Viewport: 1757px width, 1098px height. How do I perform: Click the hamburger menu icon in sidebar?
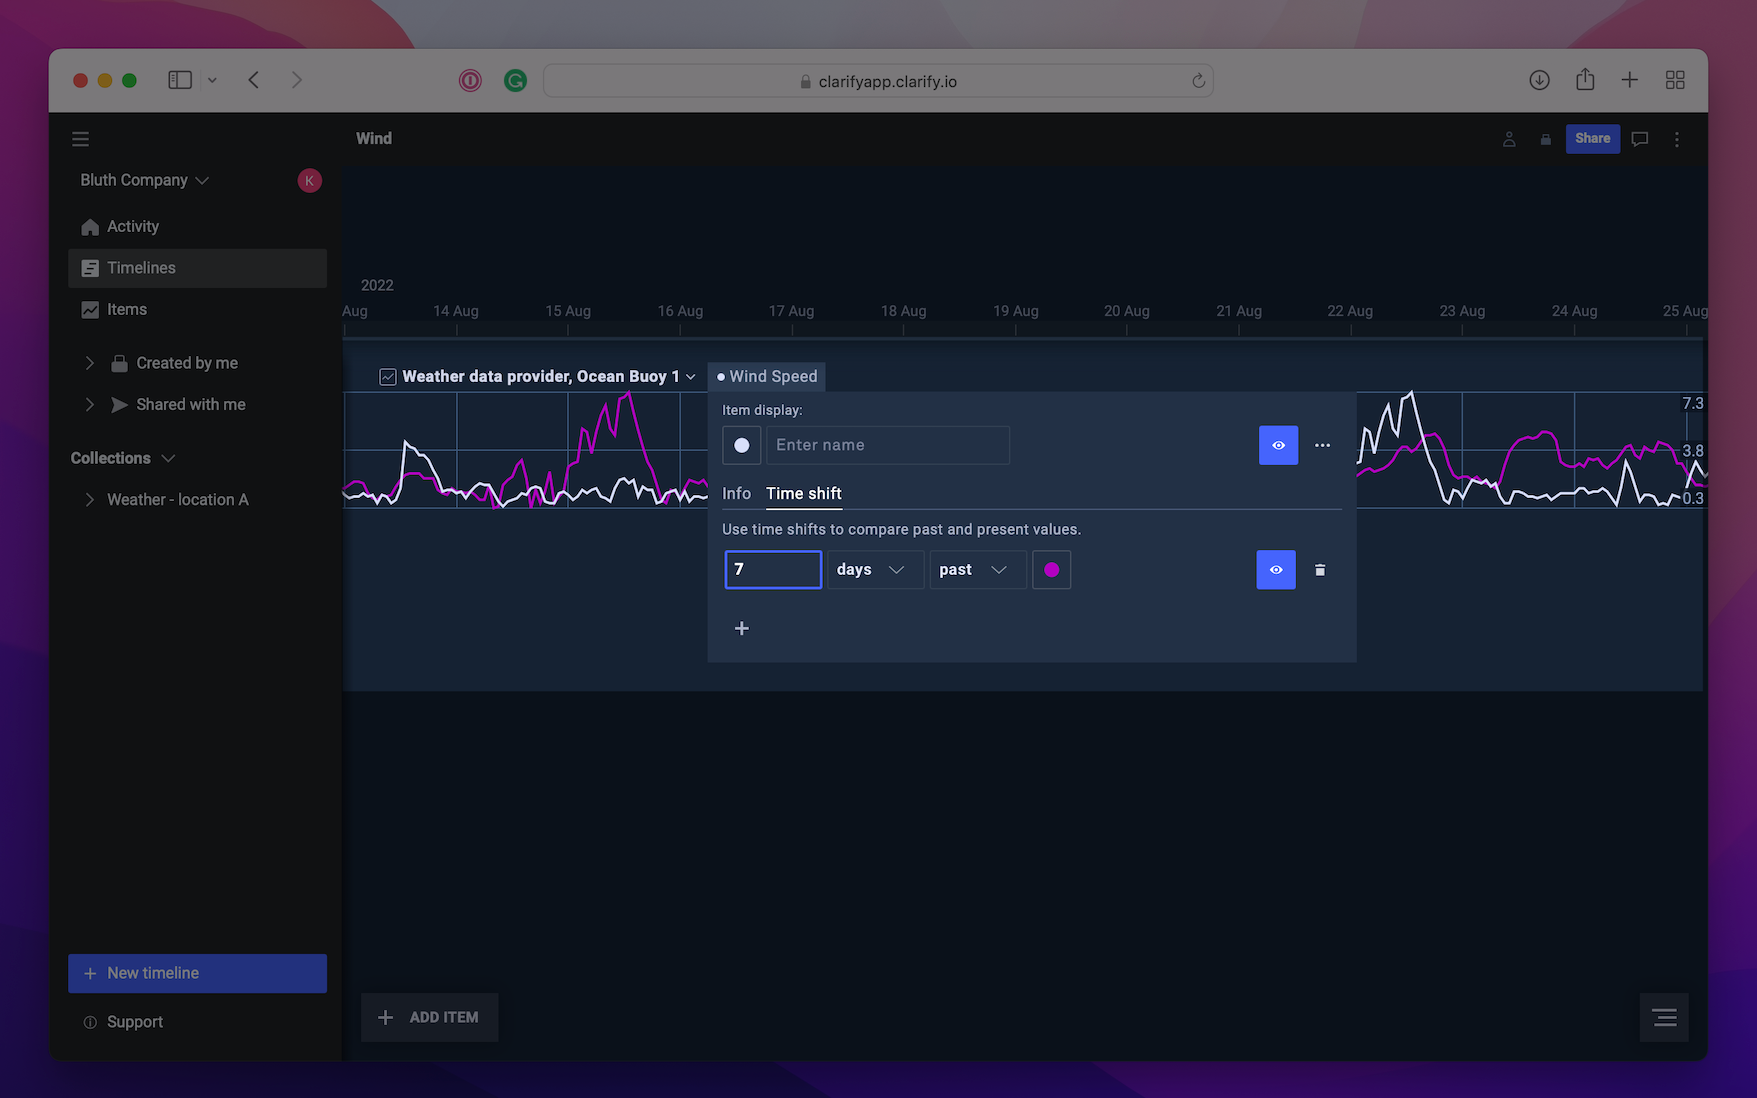point(81,139)
